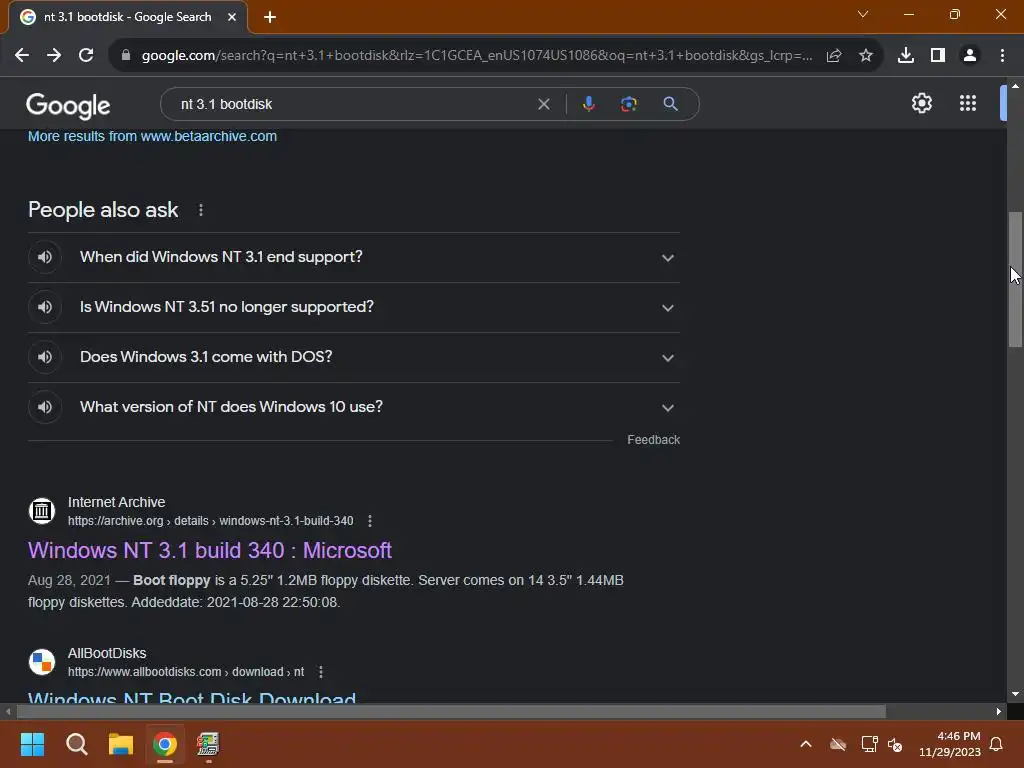This screenshot has height=768, width=1024.
Task: Open clock showing 4:46 PM
Action: pos(950,744)
